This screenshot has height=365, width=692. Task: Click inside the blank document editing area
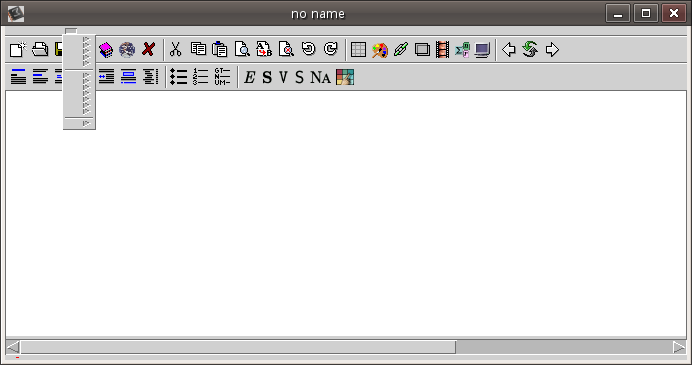(x=346, y=214)
